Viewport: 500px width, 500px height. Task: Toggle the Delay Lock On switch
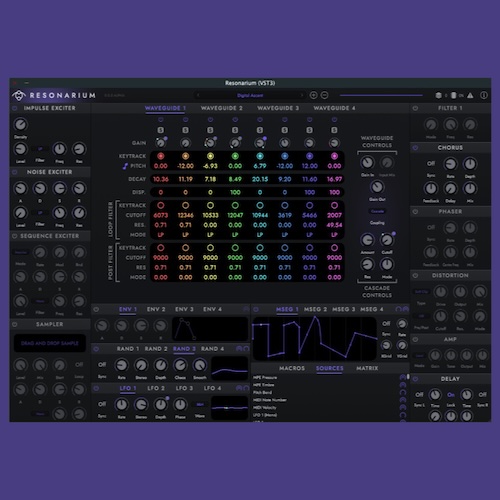pos(451,395)
